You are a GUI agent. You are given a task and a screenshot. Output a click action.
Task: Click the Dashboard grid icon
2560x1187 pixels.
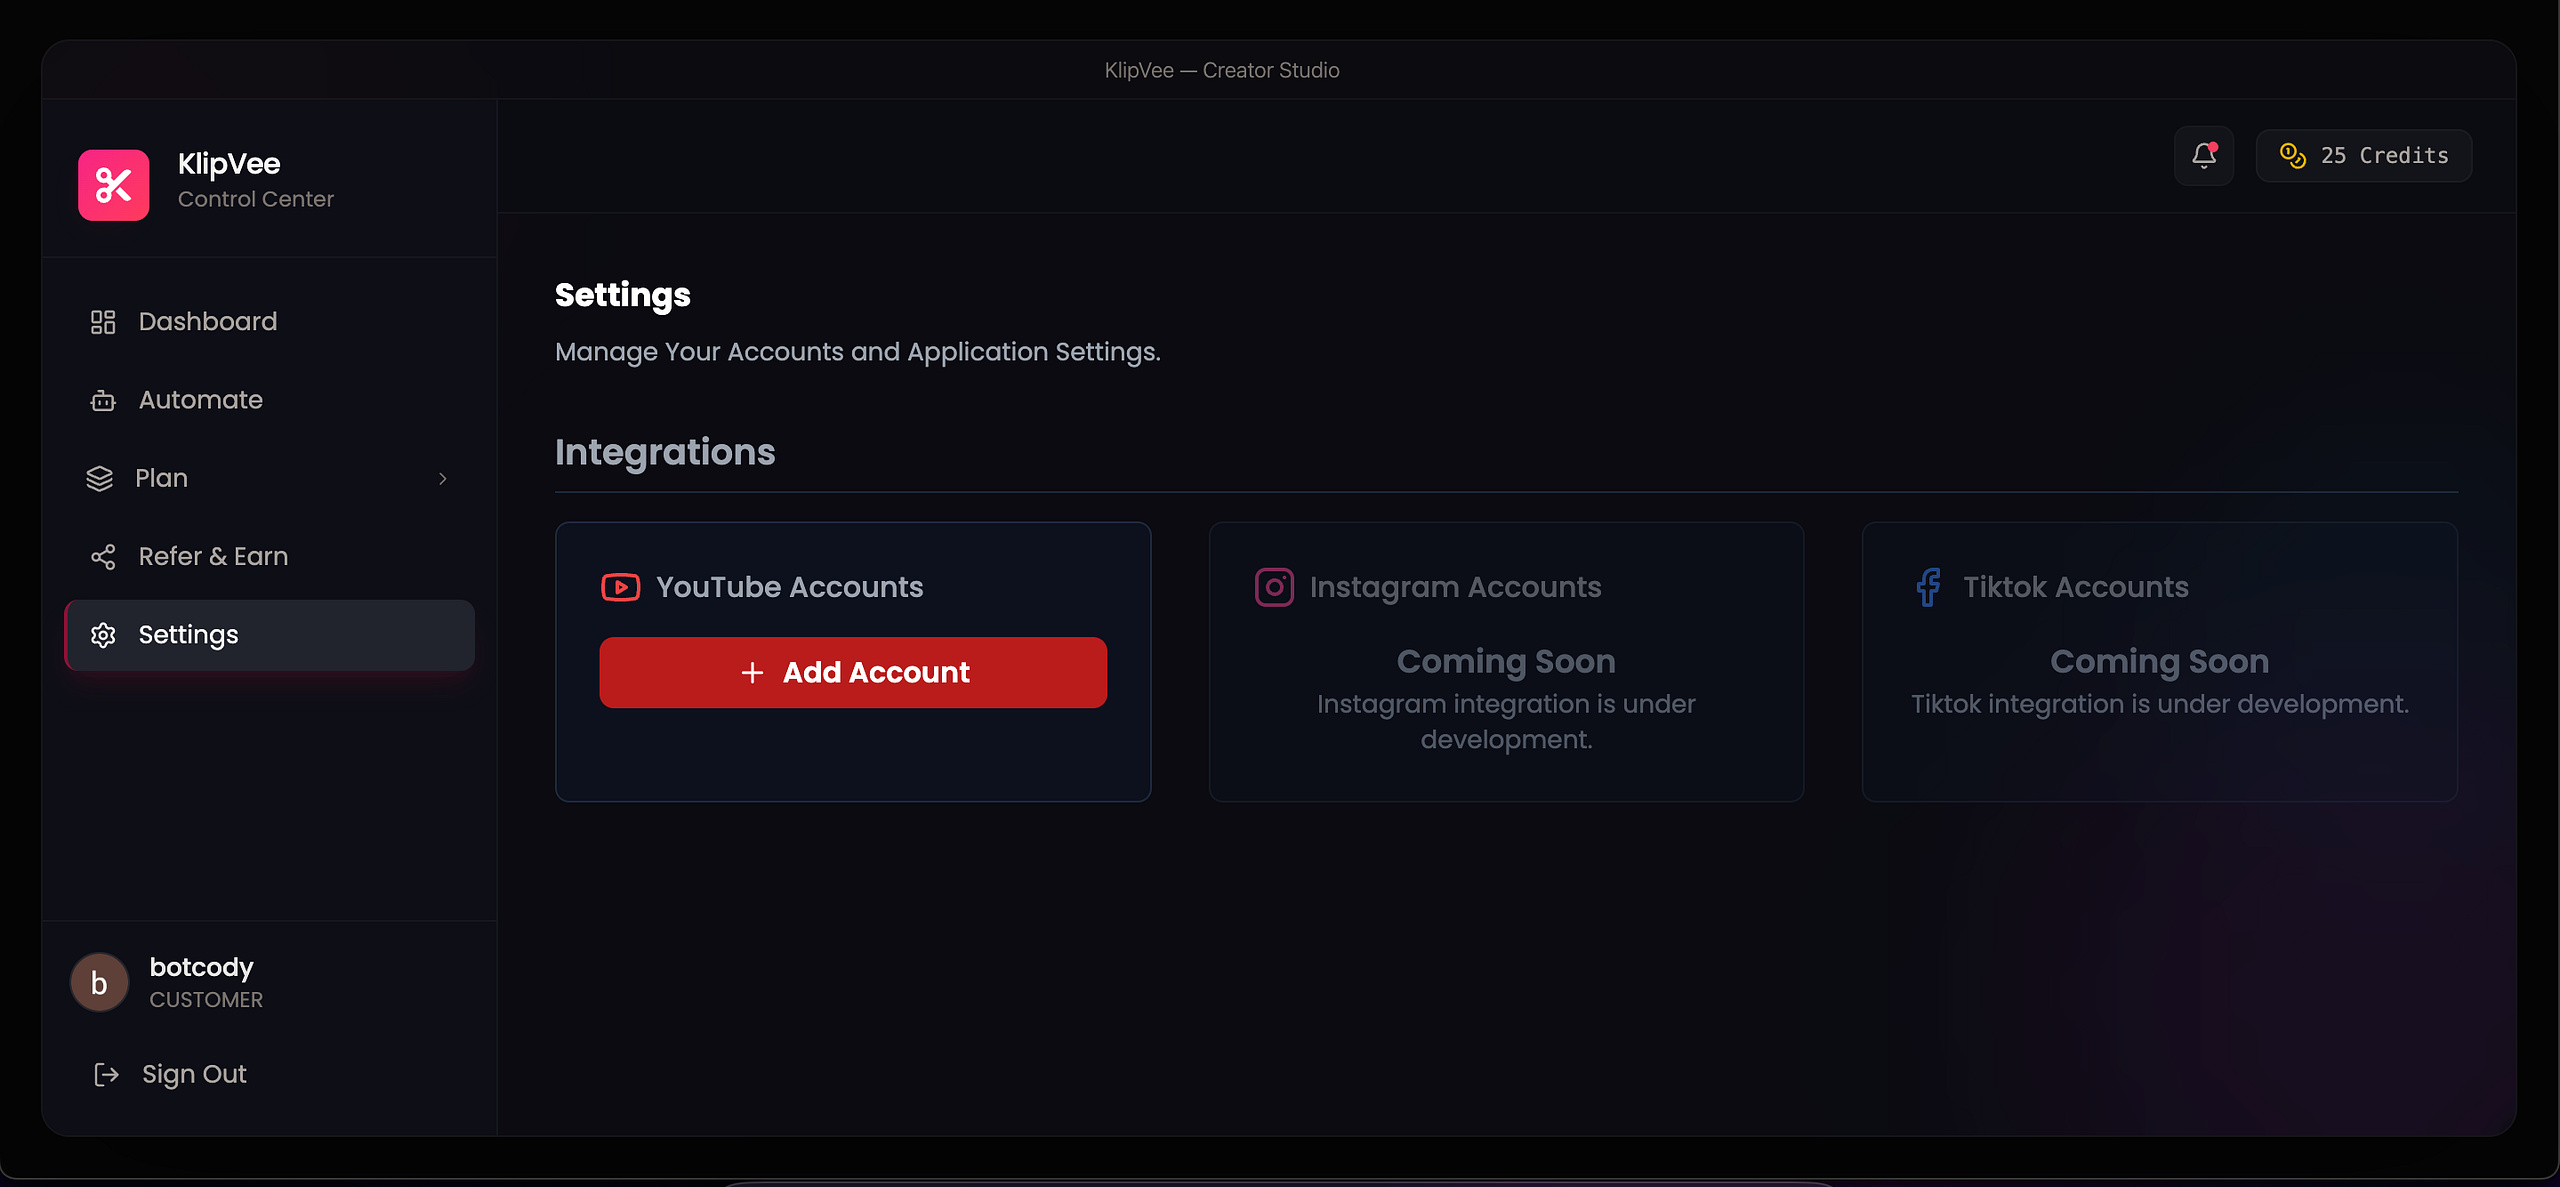tap(103, 322)
